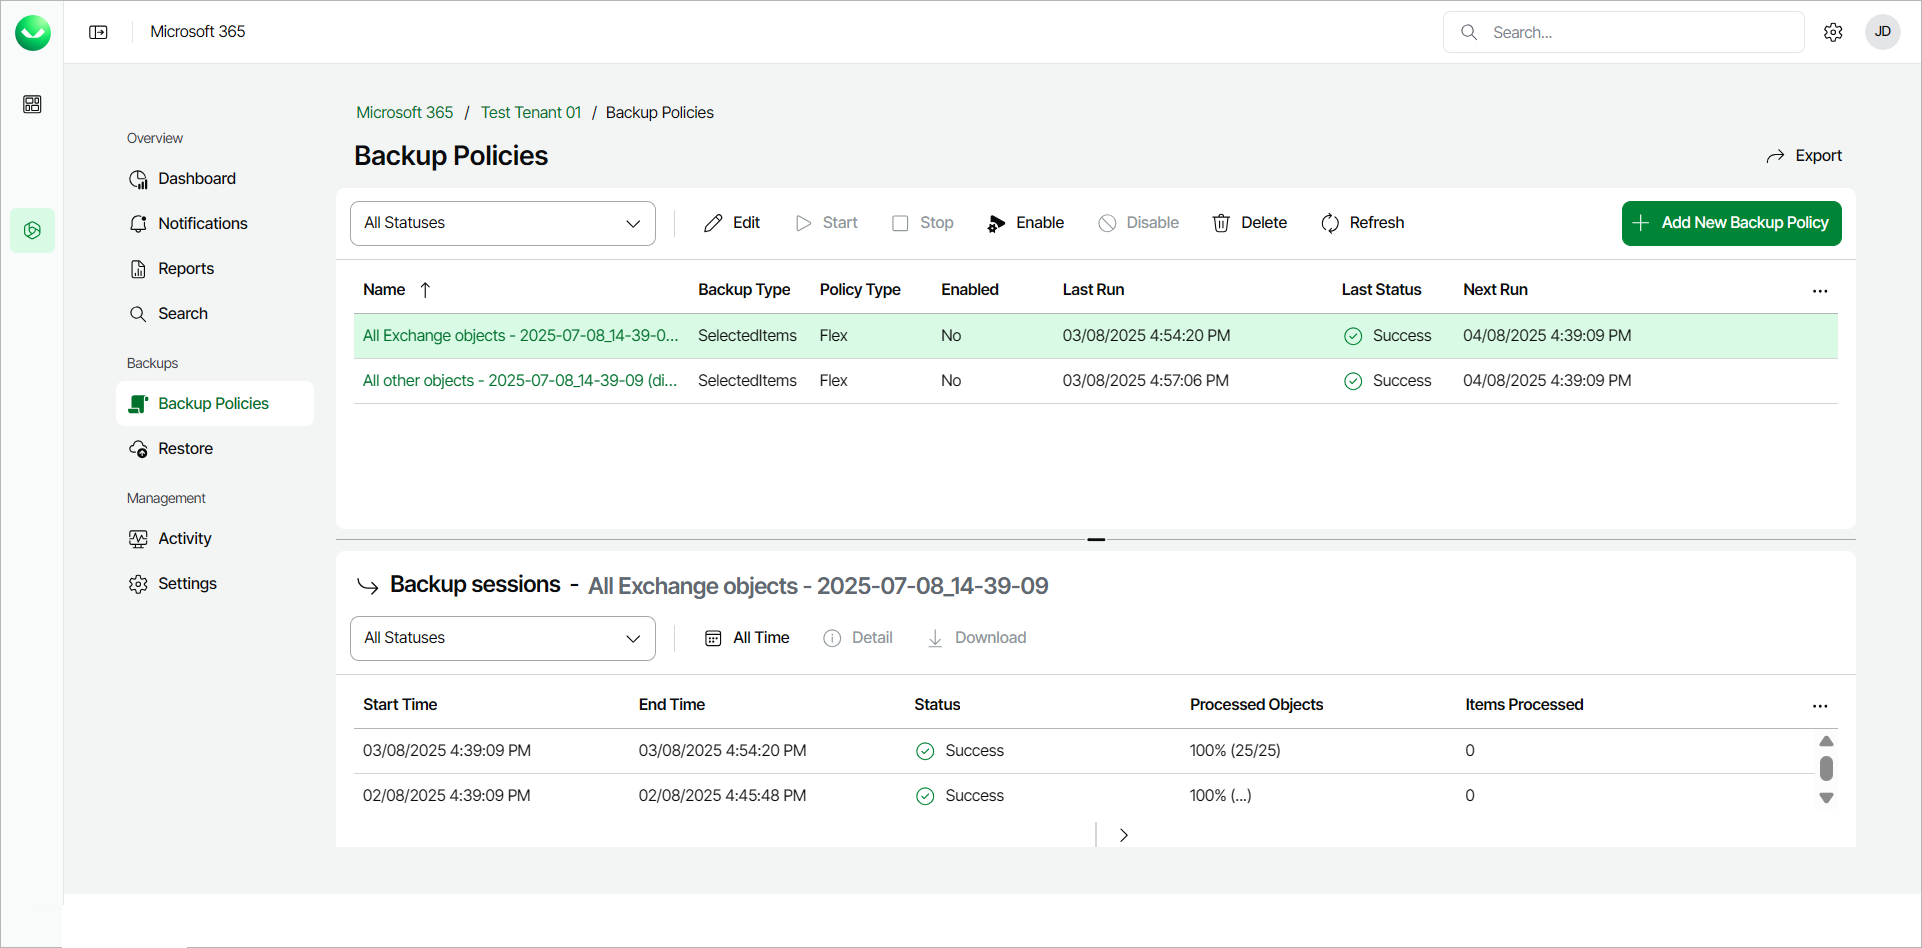This screenshot has width=1922, height=948.
Task: Open the backup sessions All Statuses dropdown
Action: pyautogui.click(x=502, y=638)
